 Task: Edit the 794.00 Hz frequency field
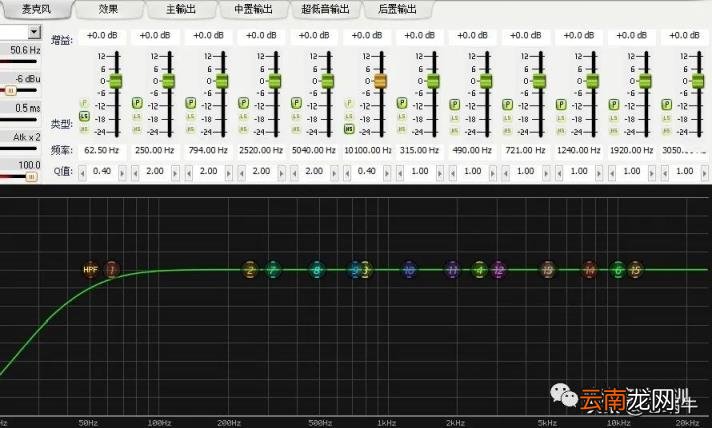[208, 150]
